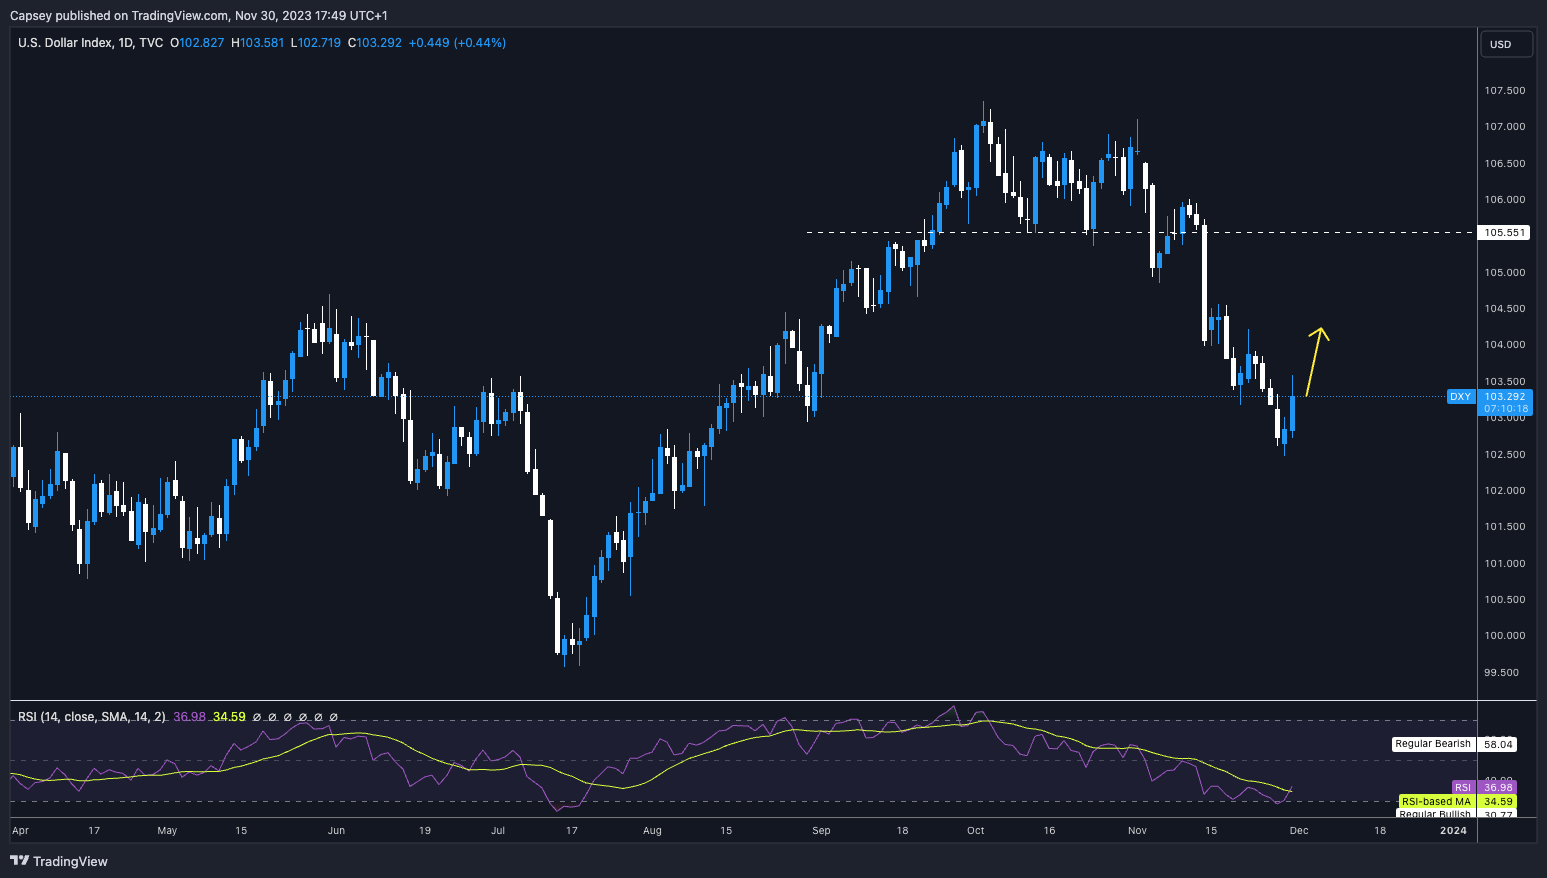Click the blue DXY symbol price tag

tap(1460, 397)
